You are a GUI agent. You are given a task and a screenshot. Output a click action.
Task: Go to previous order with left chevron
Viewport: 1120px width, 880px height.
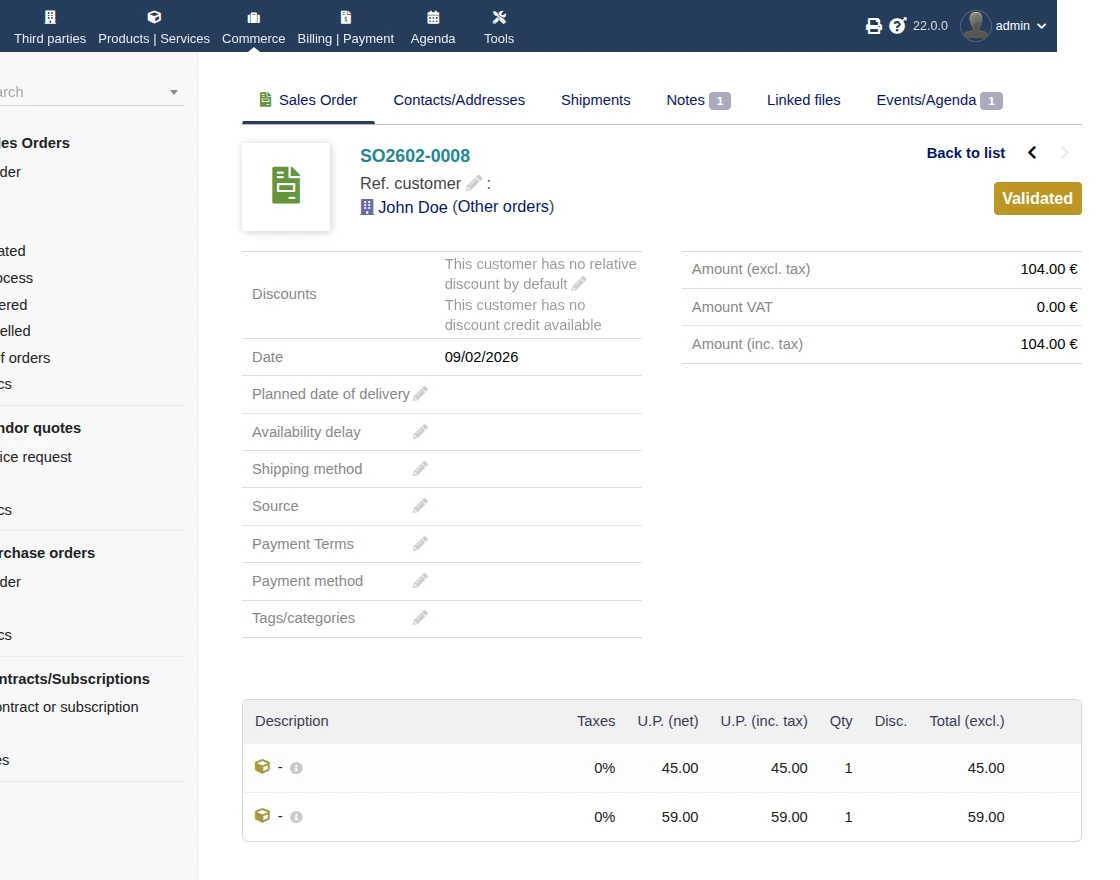pyautogui.click(x=1032, y=153)
